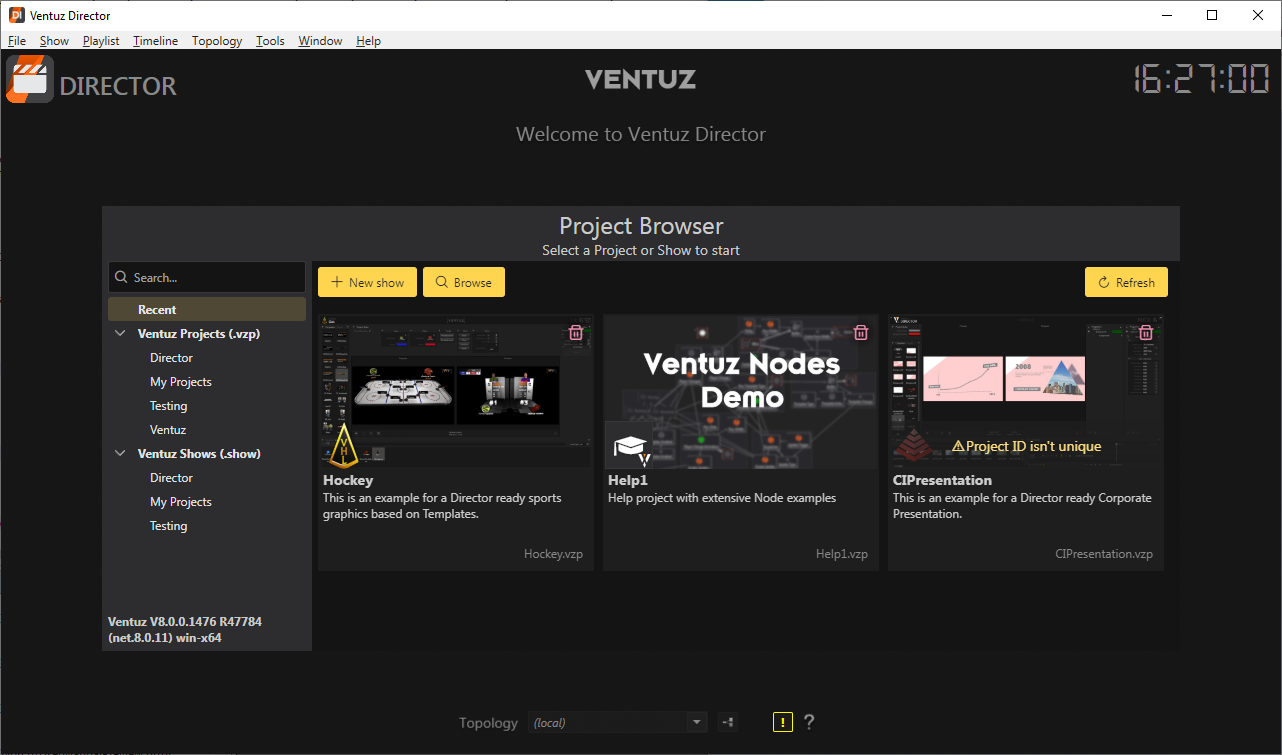Select Testing under Ventuz Projects
The height and width of the screenshot is (755, 1282).
(x=169, y=406)
